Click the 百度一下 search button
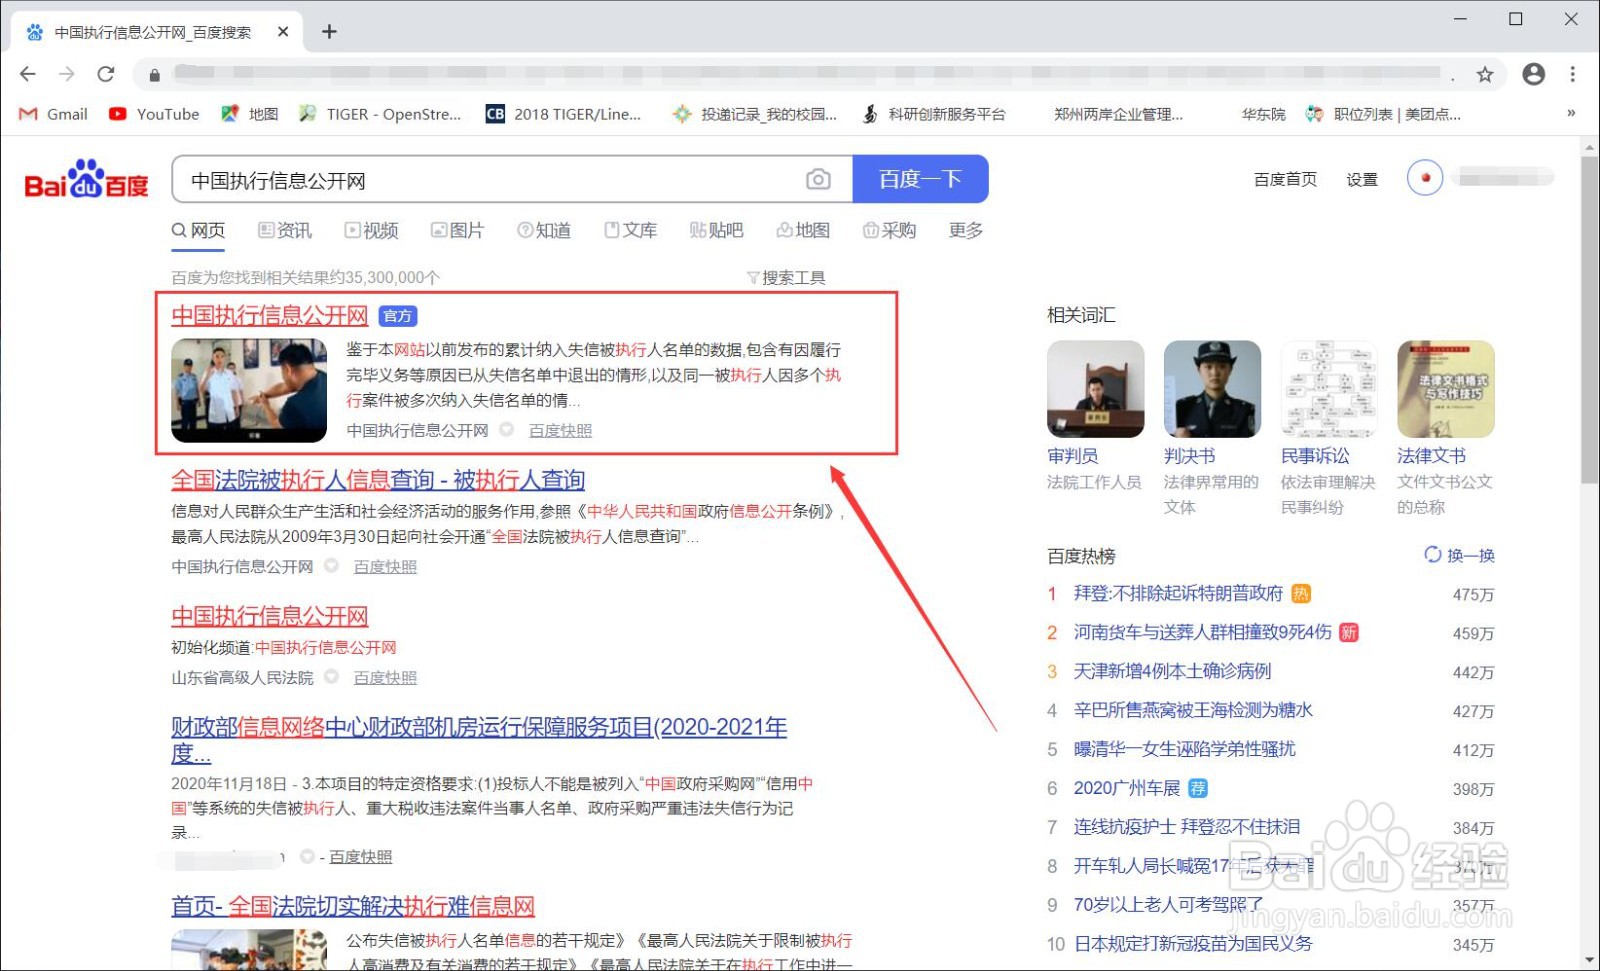The height and width of the screenshot is (971, 1600). click(920, 179)
